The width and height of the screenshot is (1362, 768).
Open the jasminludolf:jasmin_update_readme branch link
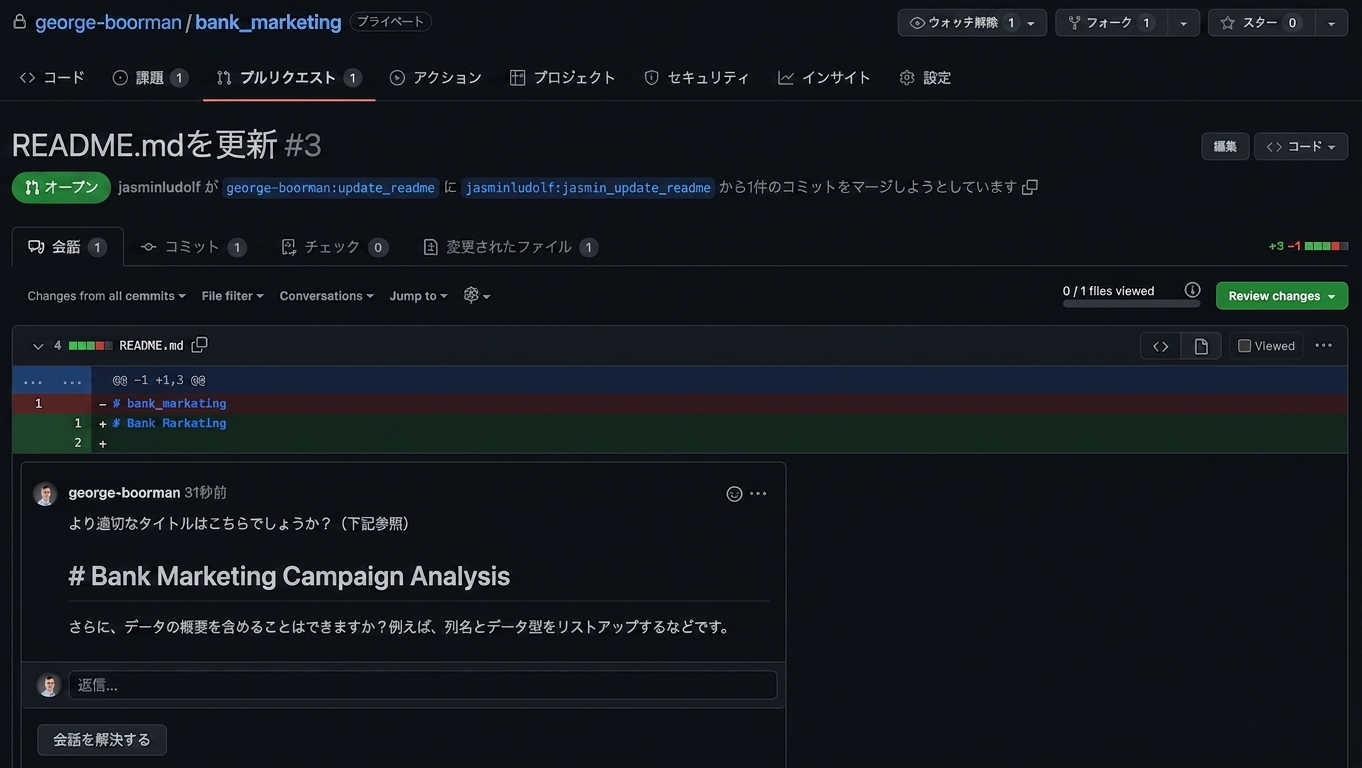coord(588,187)
